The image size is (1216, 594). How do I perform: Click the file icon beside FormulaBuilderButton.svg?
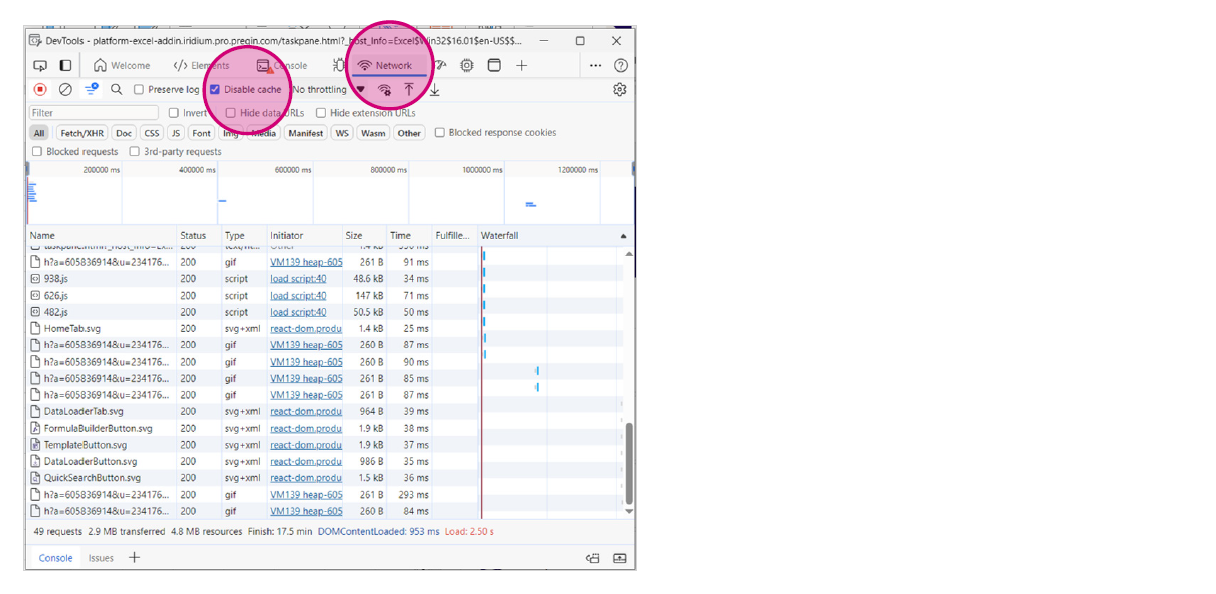[35, 428]
